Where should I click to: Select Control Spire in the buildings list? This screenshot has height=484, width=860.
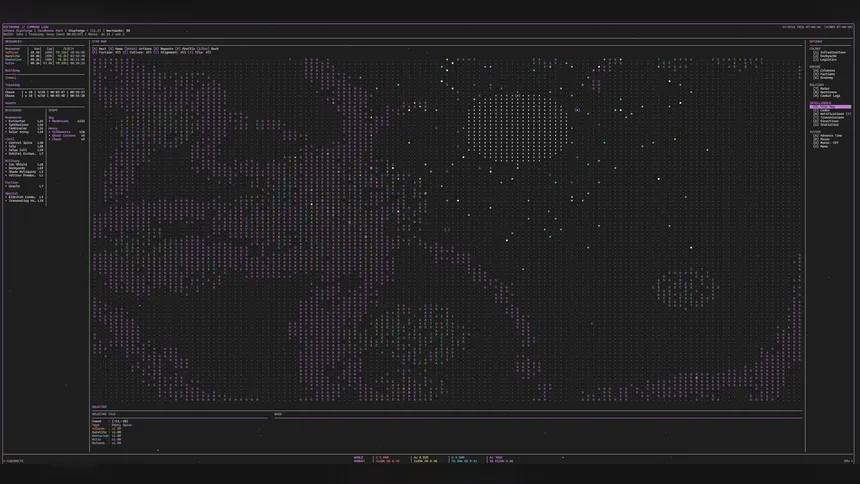[24, 143]
